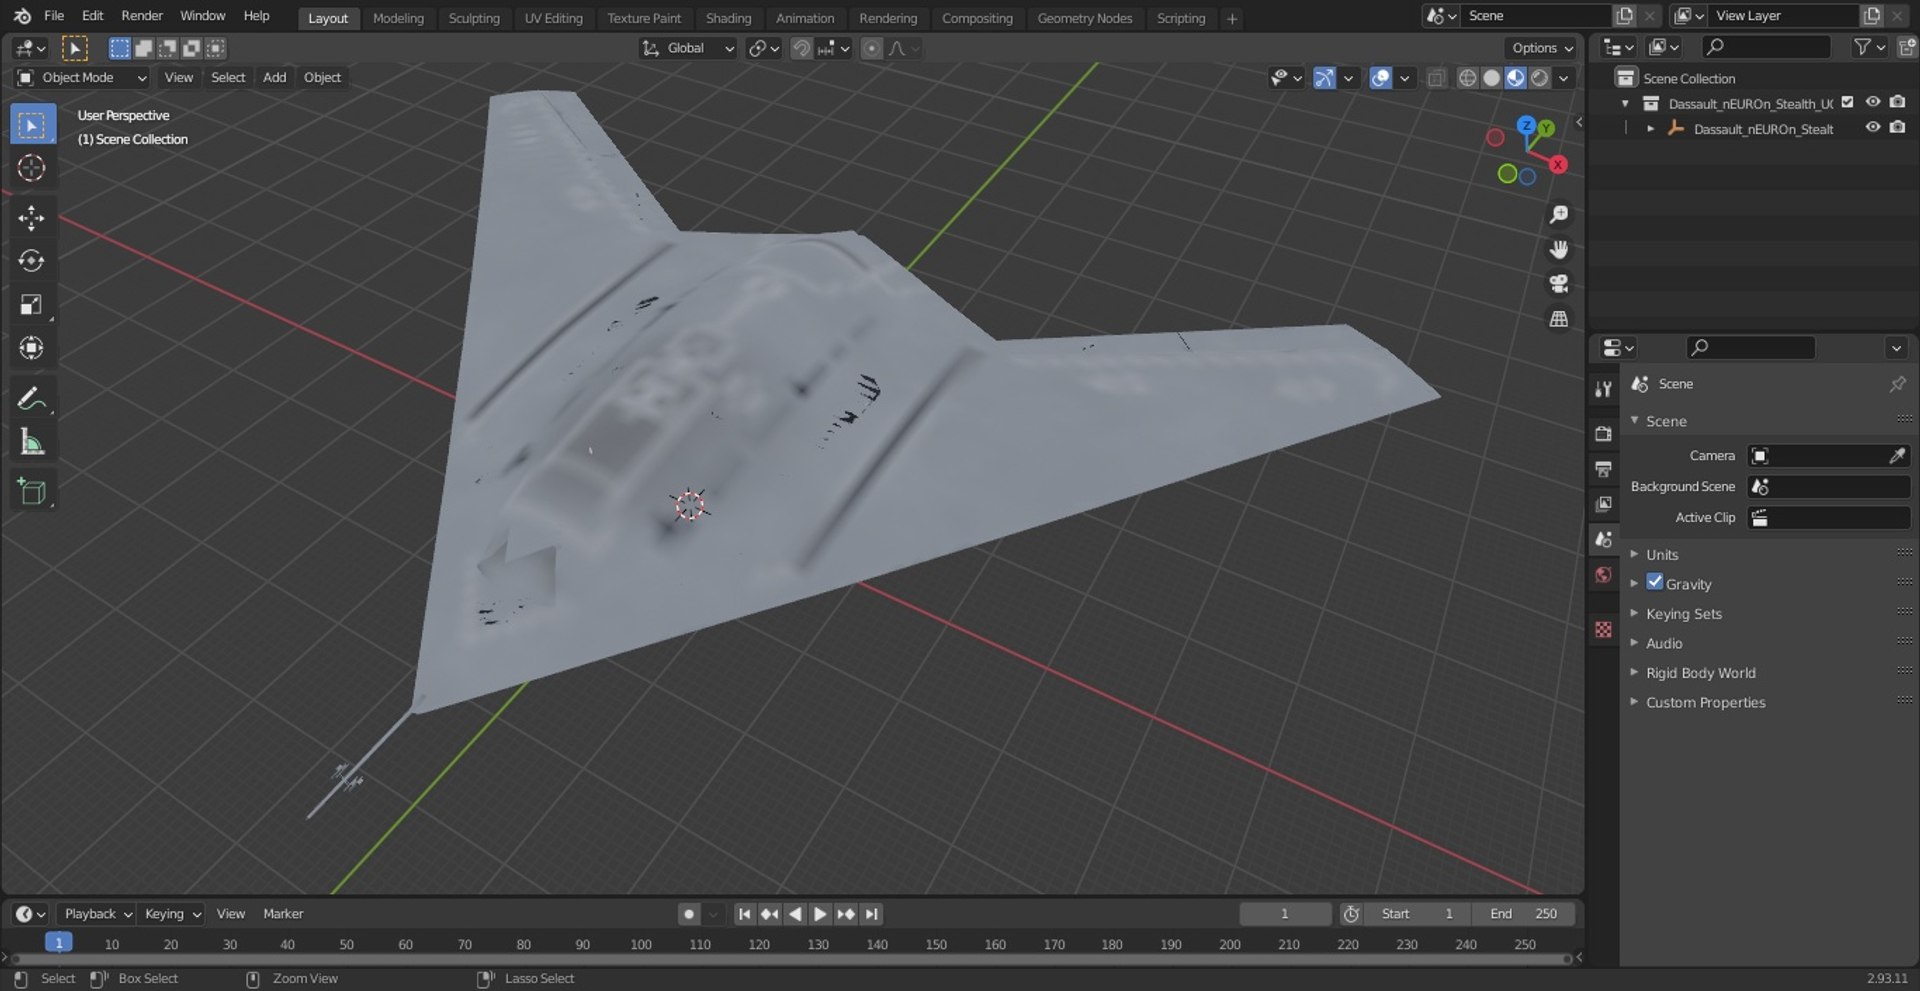Select the Add Cube tool
Viewport: 1920px width, 991px height.
[x=32, y=491]
